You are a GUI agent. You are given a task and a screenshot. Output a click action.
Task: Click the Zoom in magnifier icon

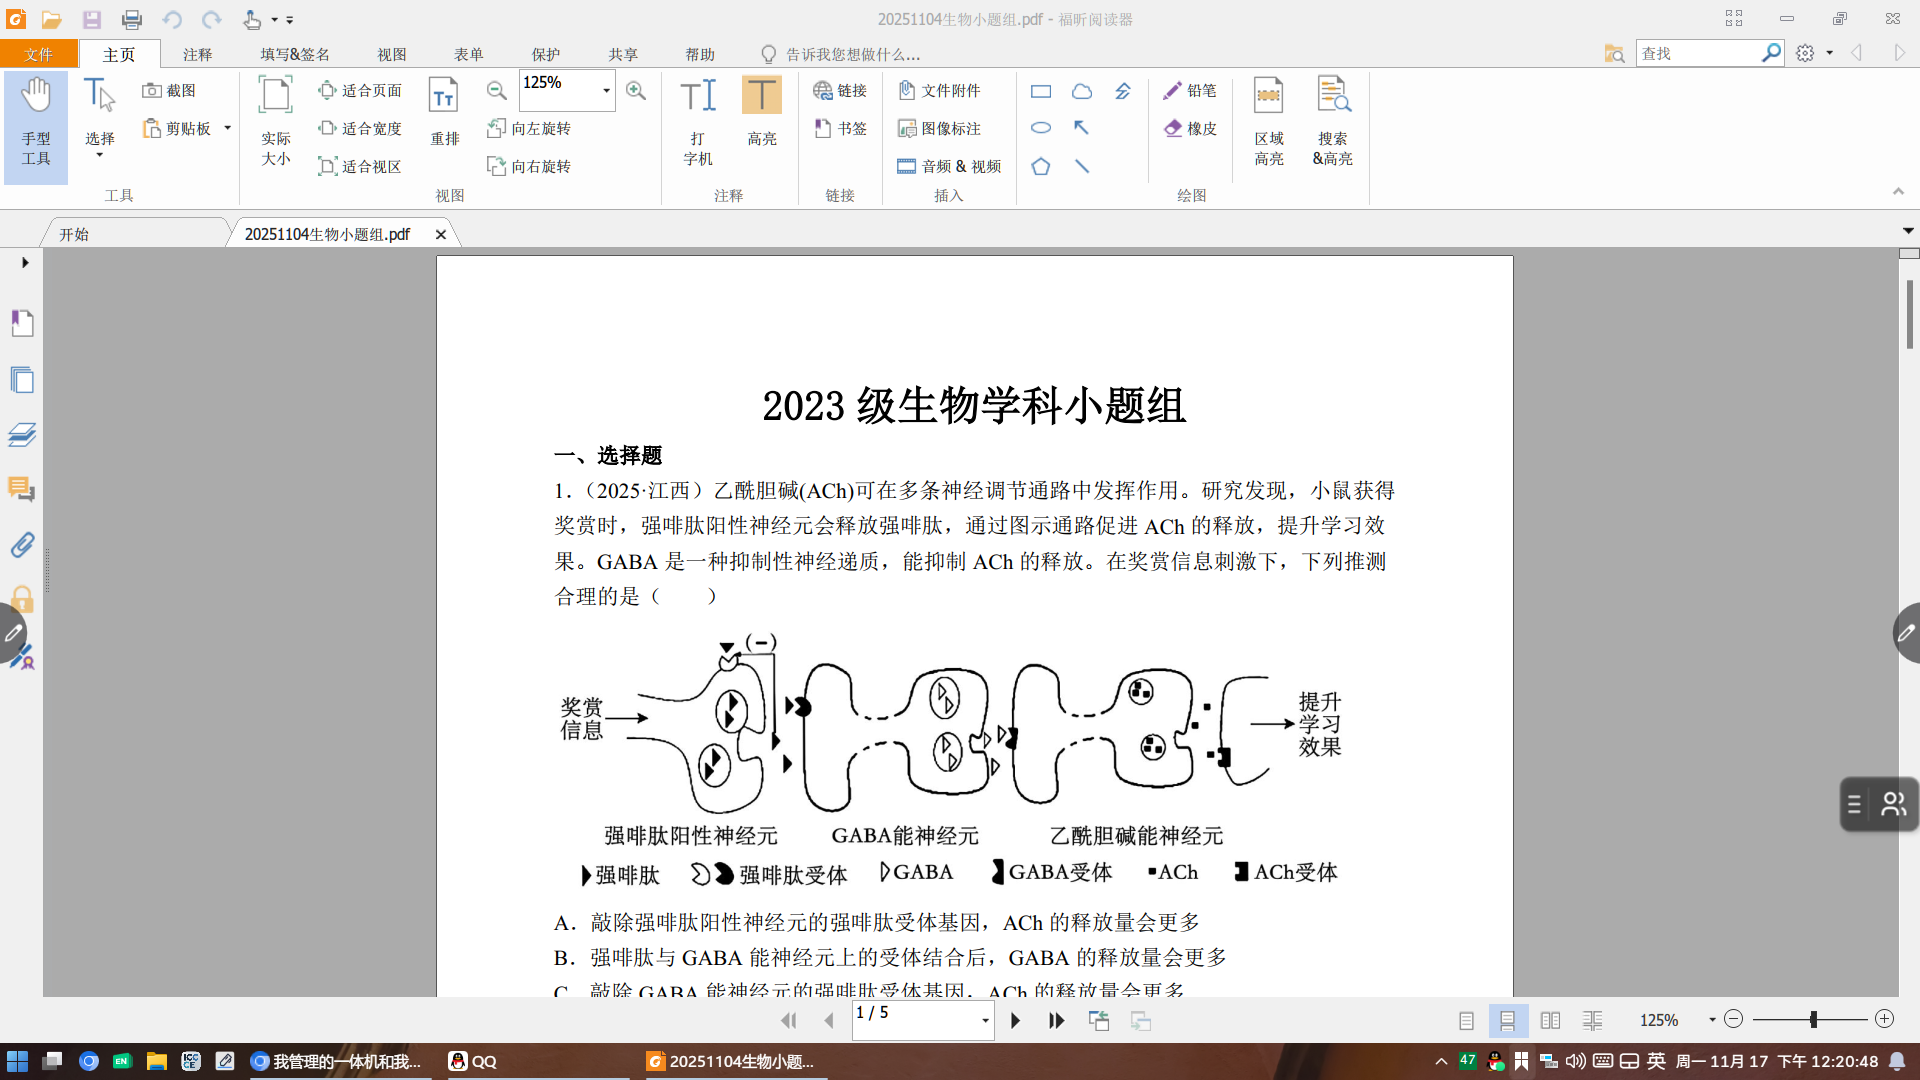(635, 90)
